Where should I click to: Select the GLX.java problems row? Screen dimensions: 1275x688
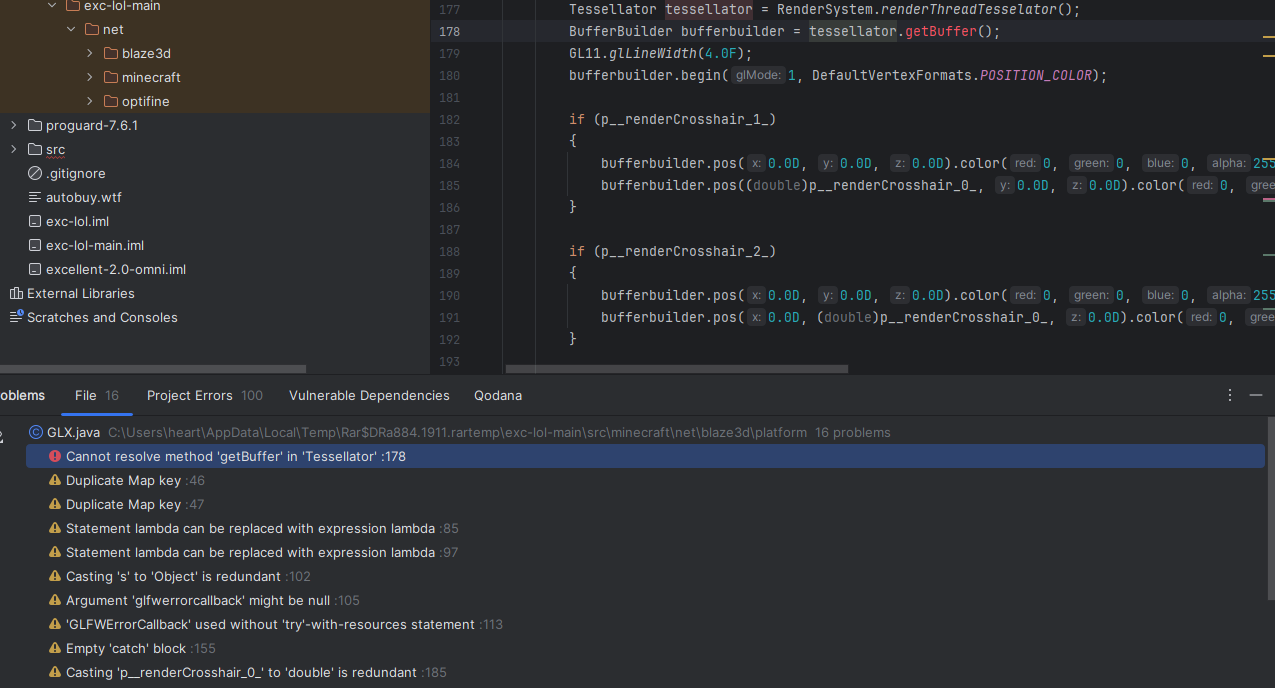coord(646,432)
